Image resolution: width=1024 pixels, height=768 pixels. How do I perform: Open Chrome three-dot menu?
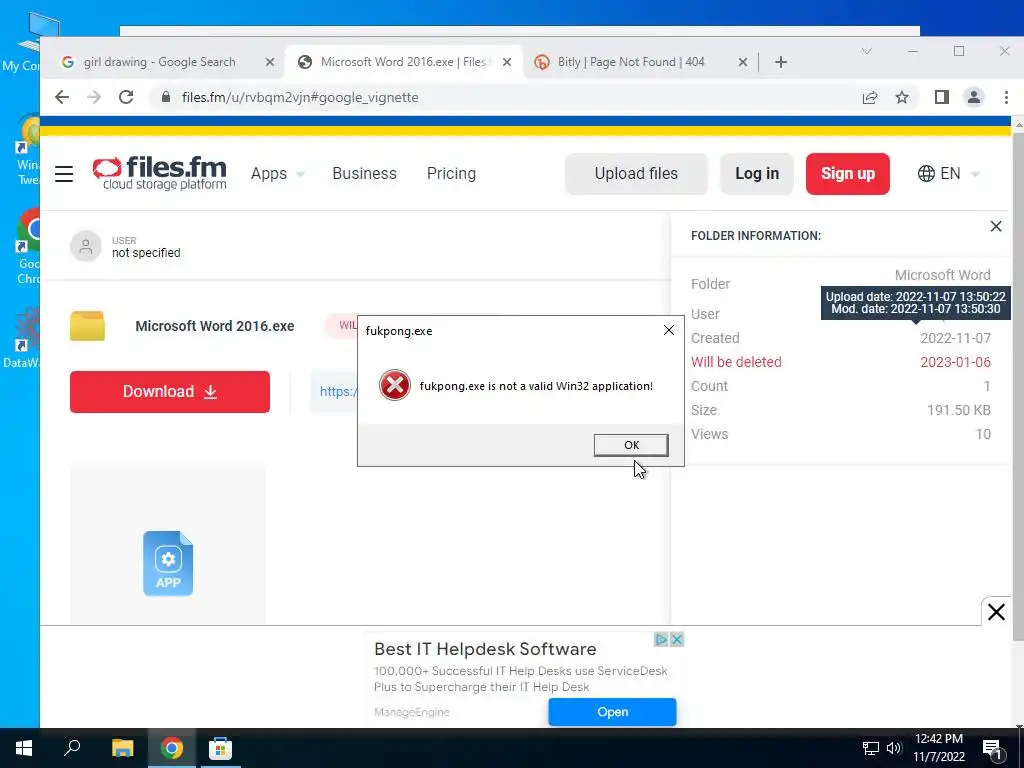pos(1006,97)
